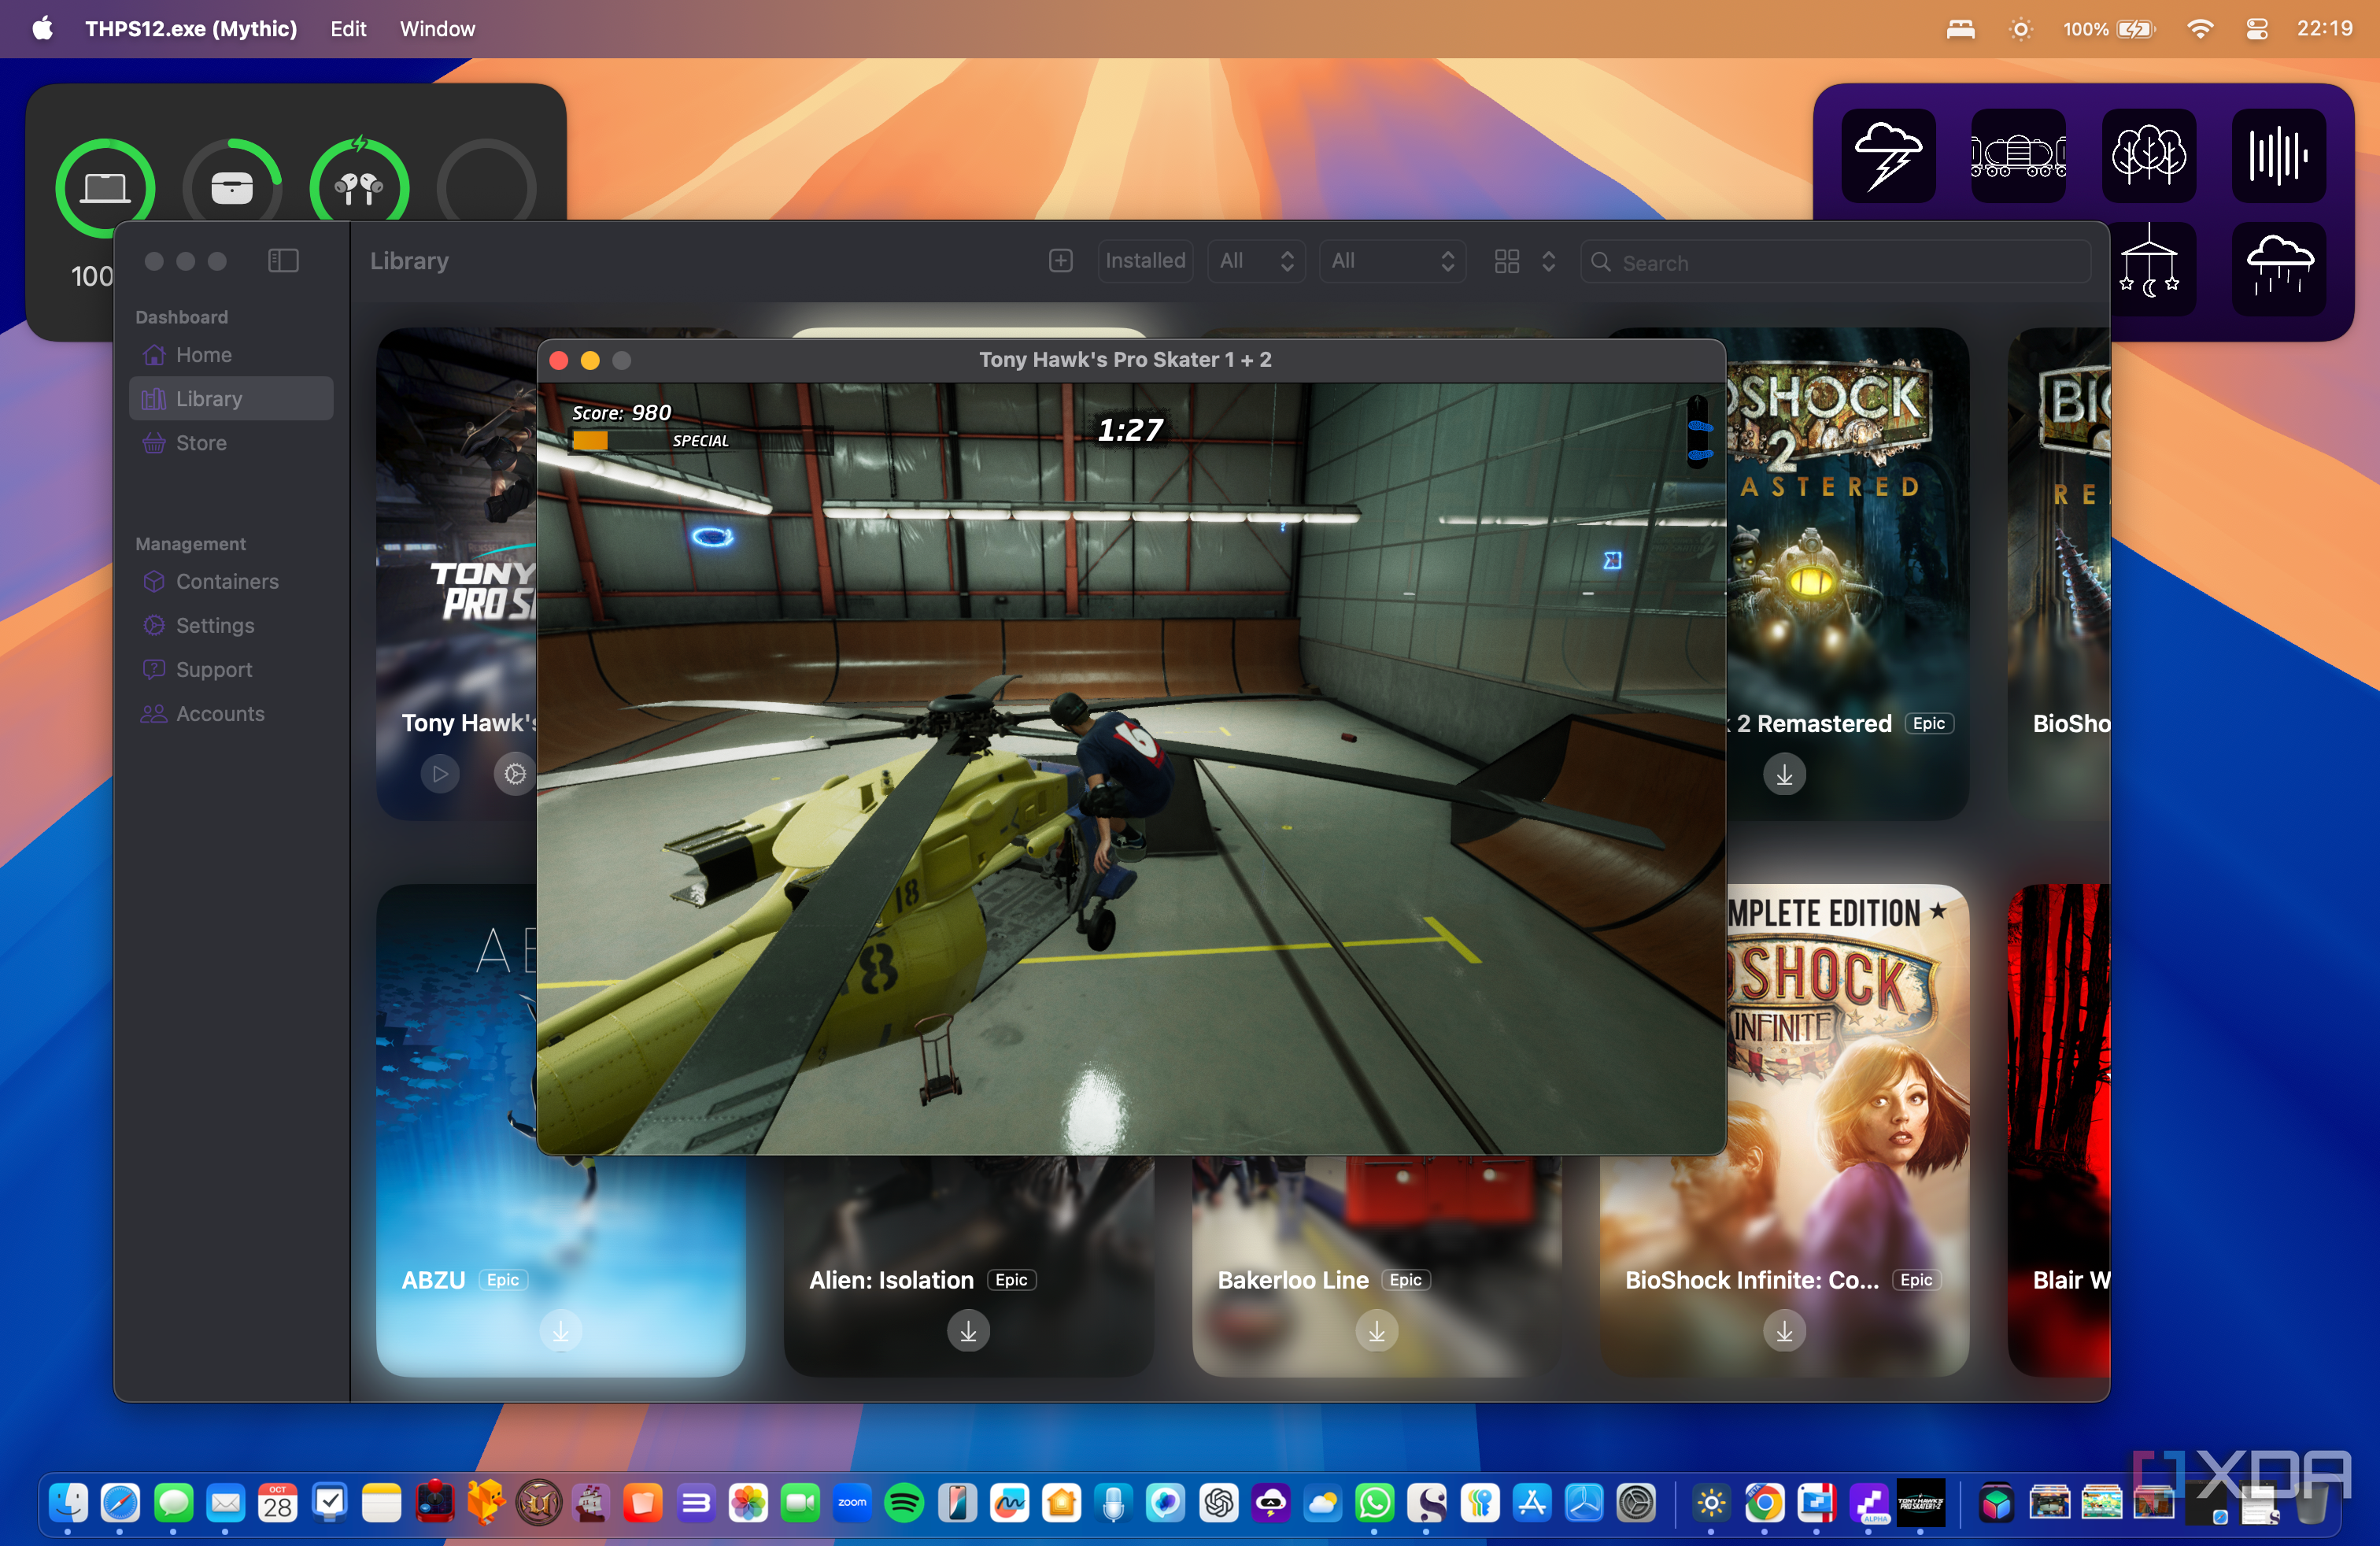Screen dimensions: 2380x1546
Task: Toggle the Mythic sidebar visibility icon
Action: click(x=284, y=261)
